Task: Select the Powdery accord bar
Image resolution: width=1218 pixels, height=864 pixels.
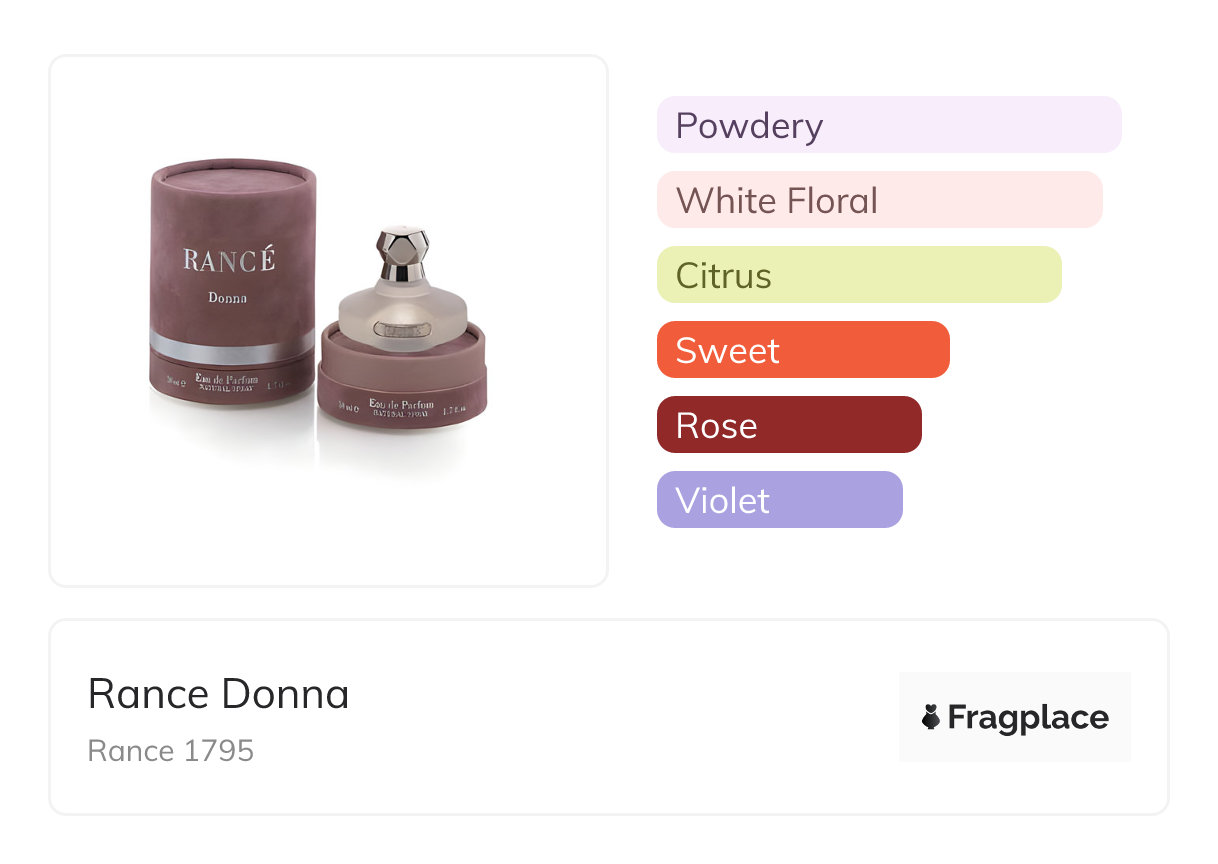Action: 889,125
